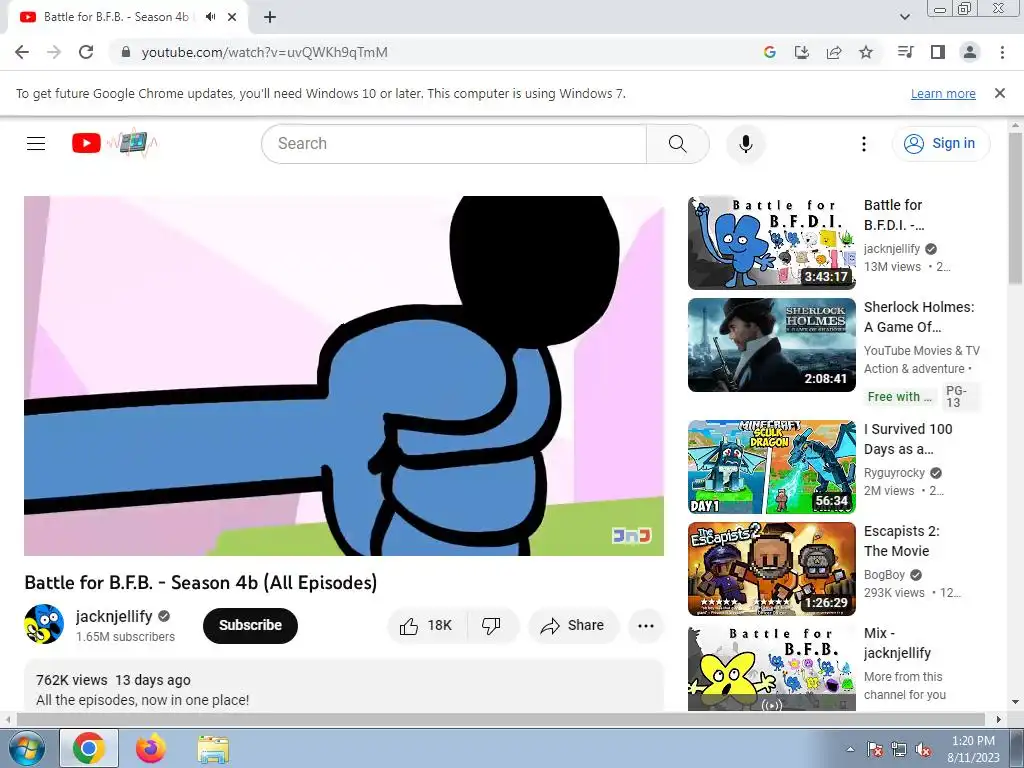Screen dimensions: 1024x768
Task: Open Windows Explorer from taskbar
Action: [x=213, y=748]
